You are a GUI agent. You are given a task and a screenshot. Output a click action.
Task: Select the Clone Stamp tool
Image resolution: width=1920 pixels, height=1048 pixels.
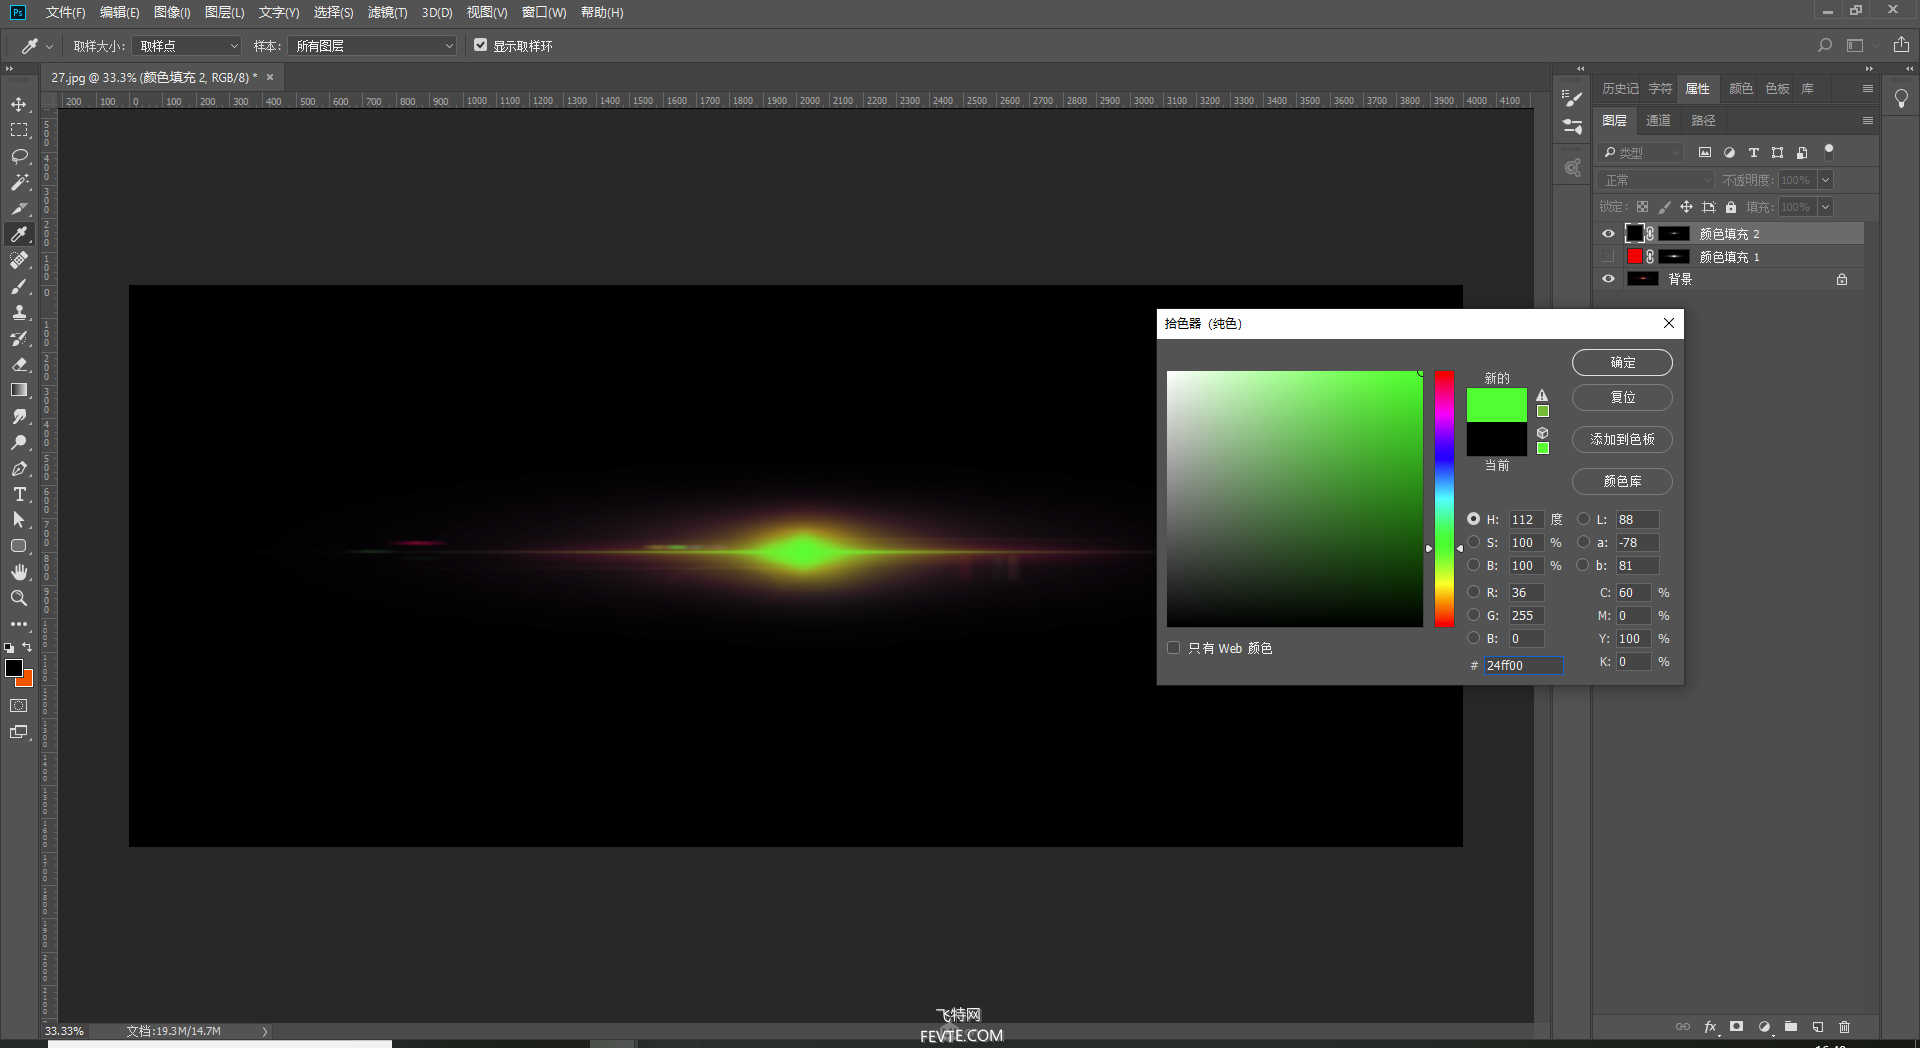(19, 312)
